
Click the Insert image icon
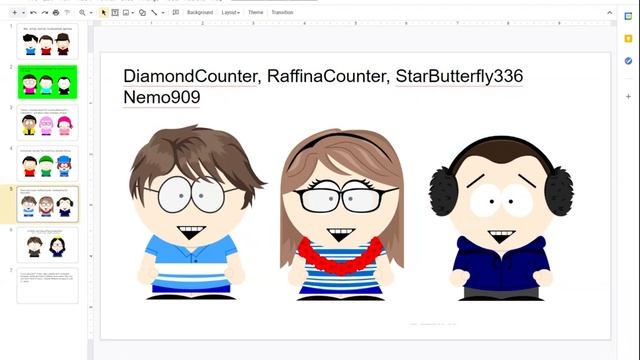(x=126, y=13)
